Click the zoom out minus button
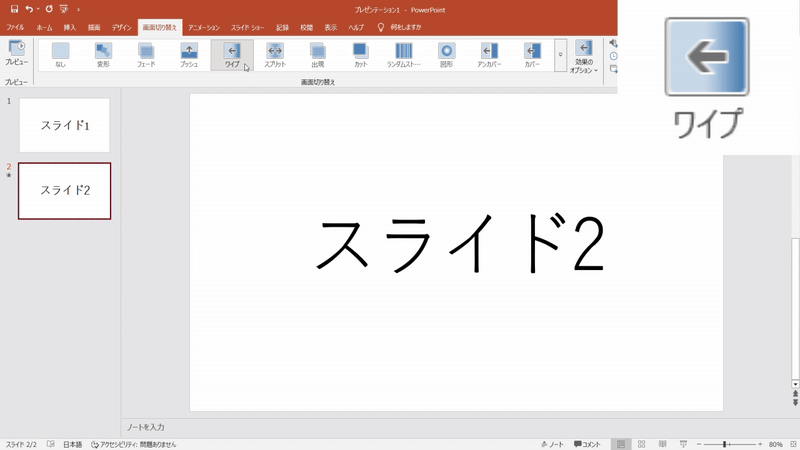The width and height of the screenshot is (800, 450). coord(699,444)
